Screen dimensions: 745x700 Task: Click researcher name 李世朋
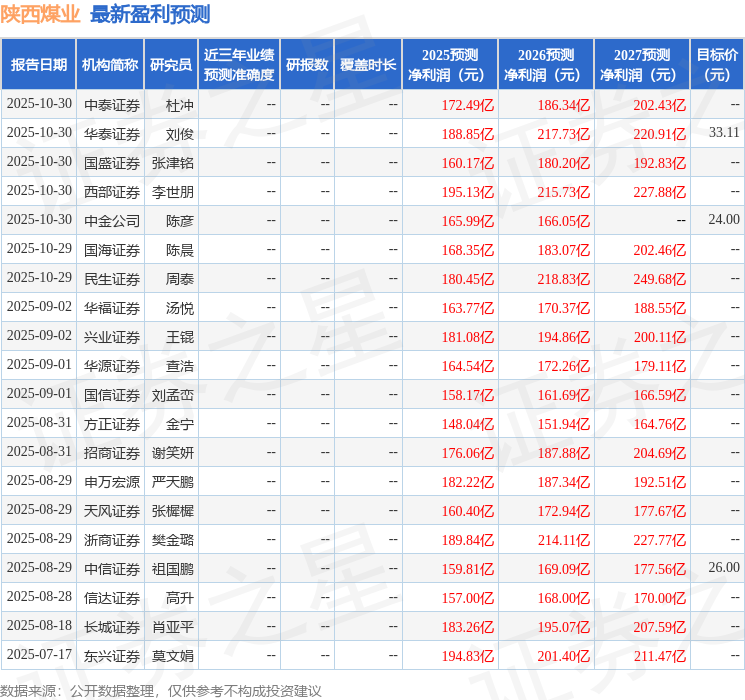click(x=172, y=192)
